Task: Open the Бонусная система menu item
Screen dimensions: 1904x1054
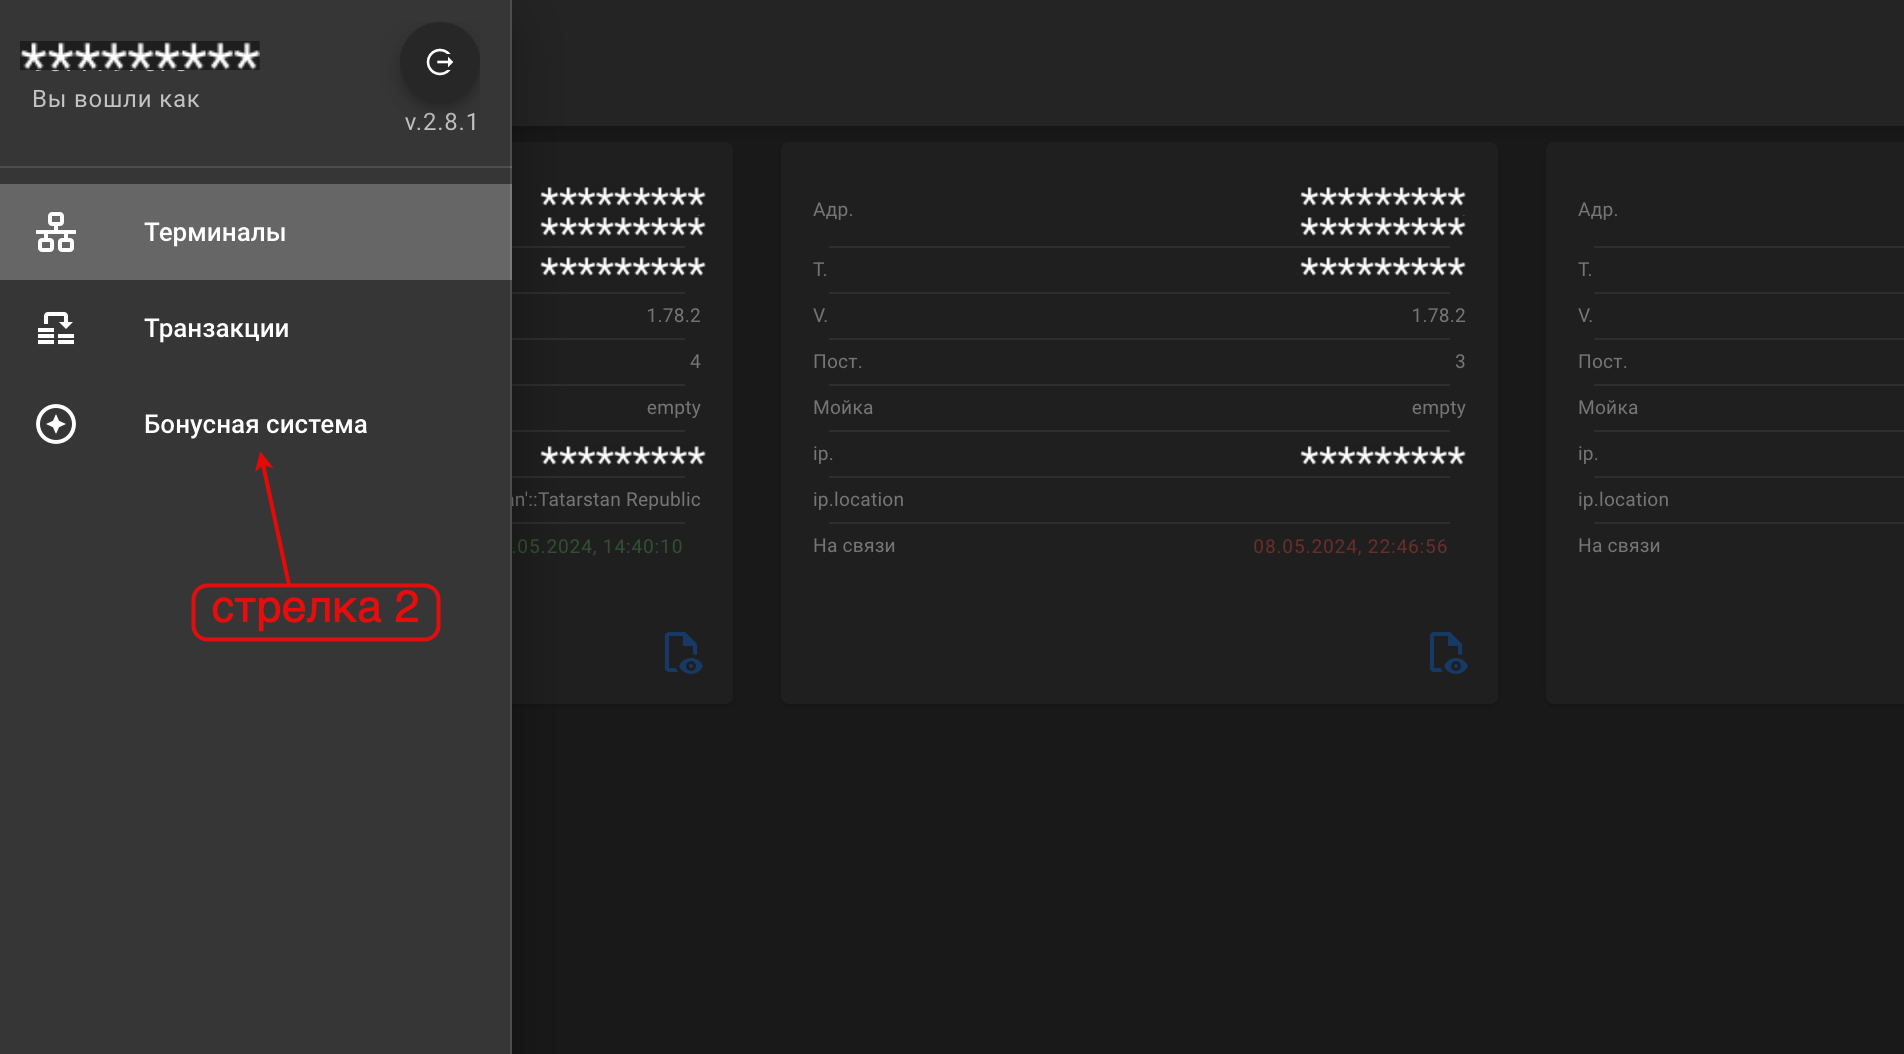Action: [256, 424]
